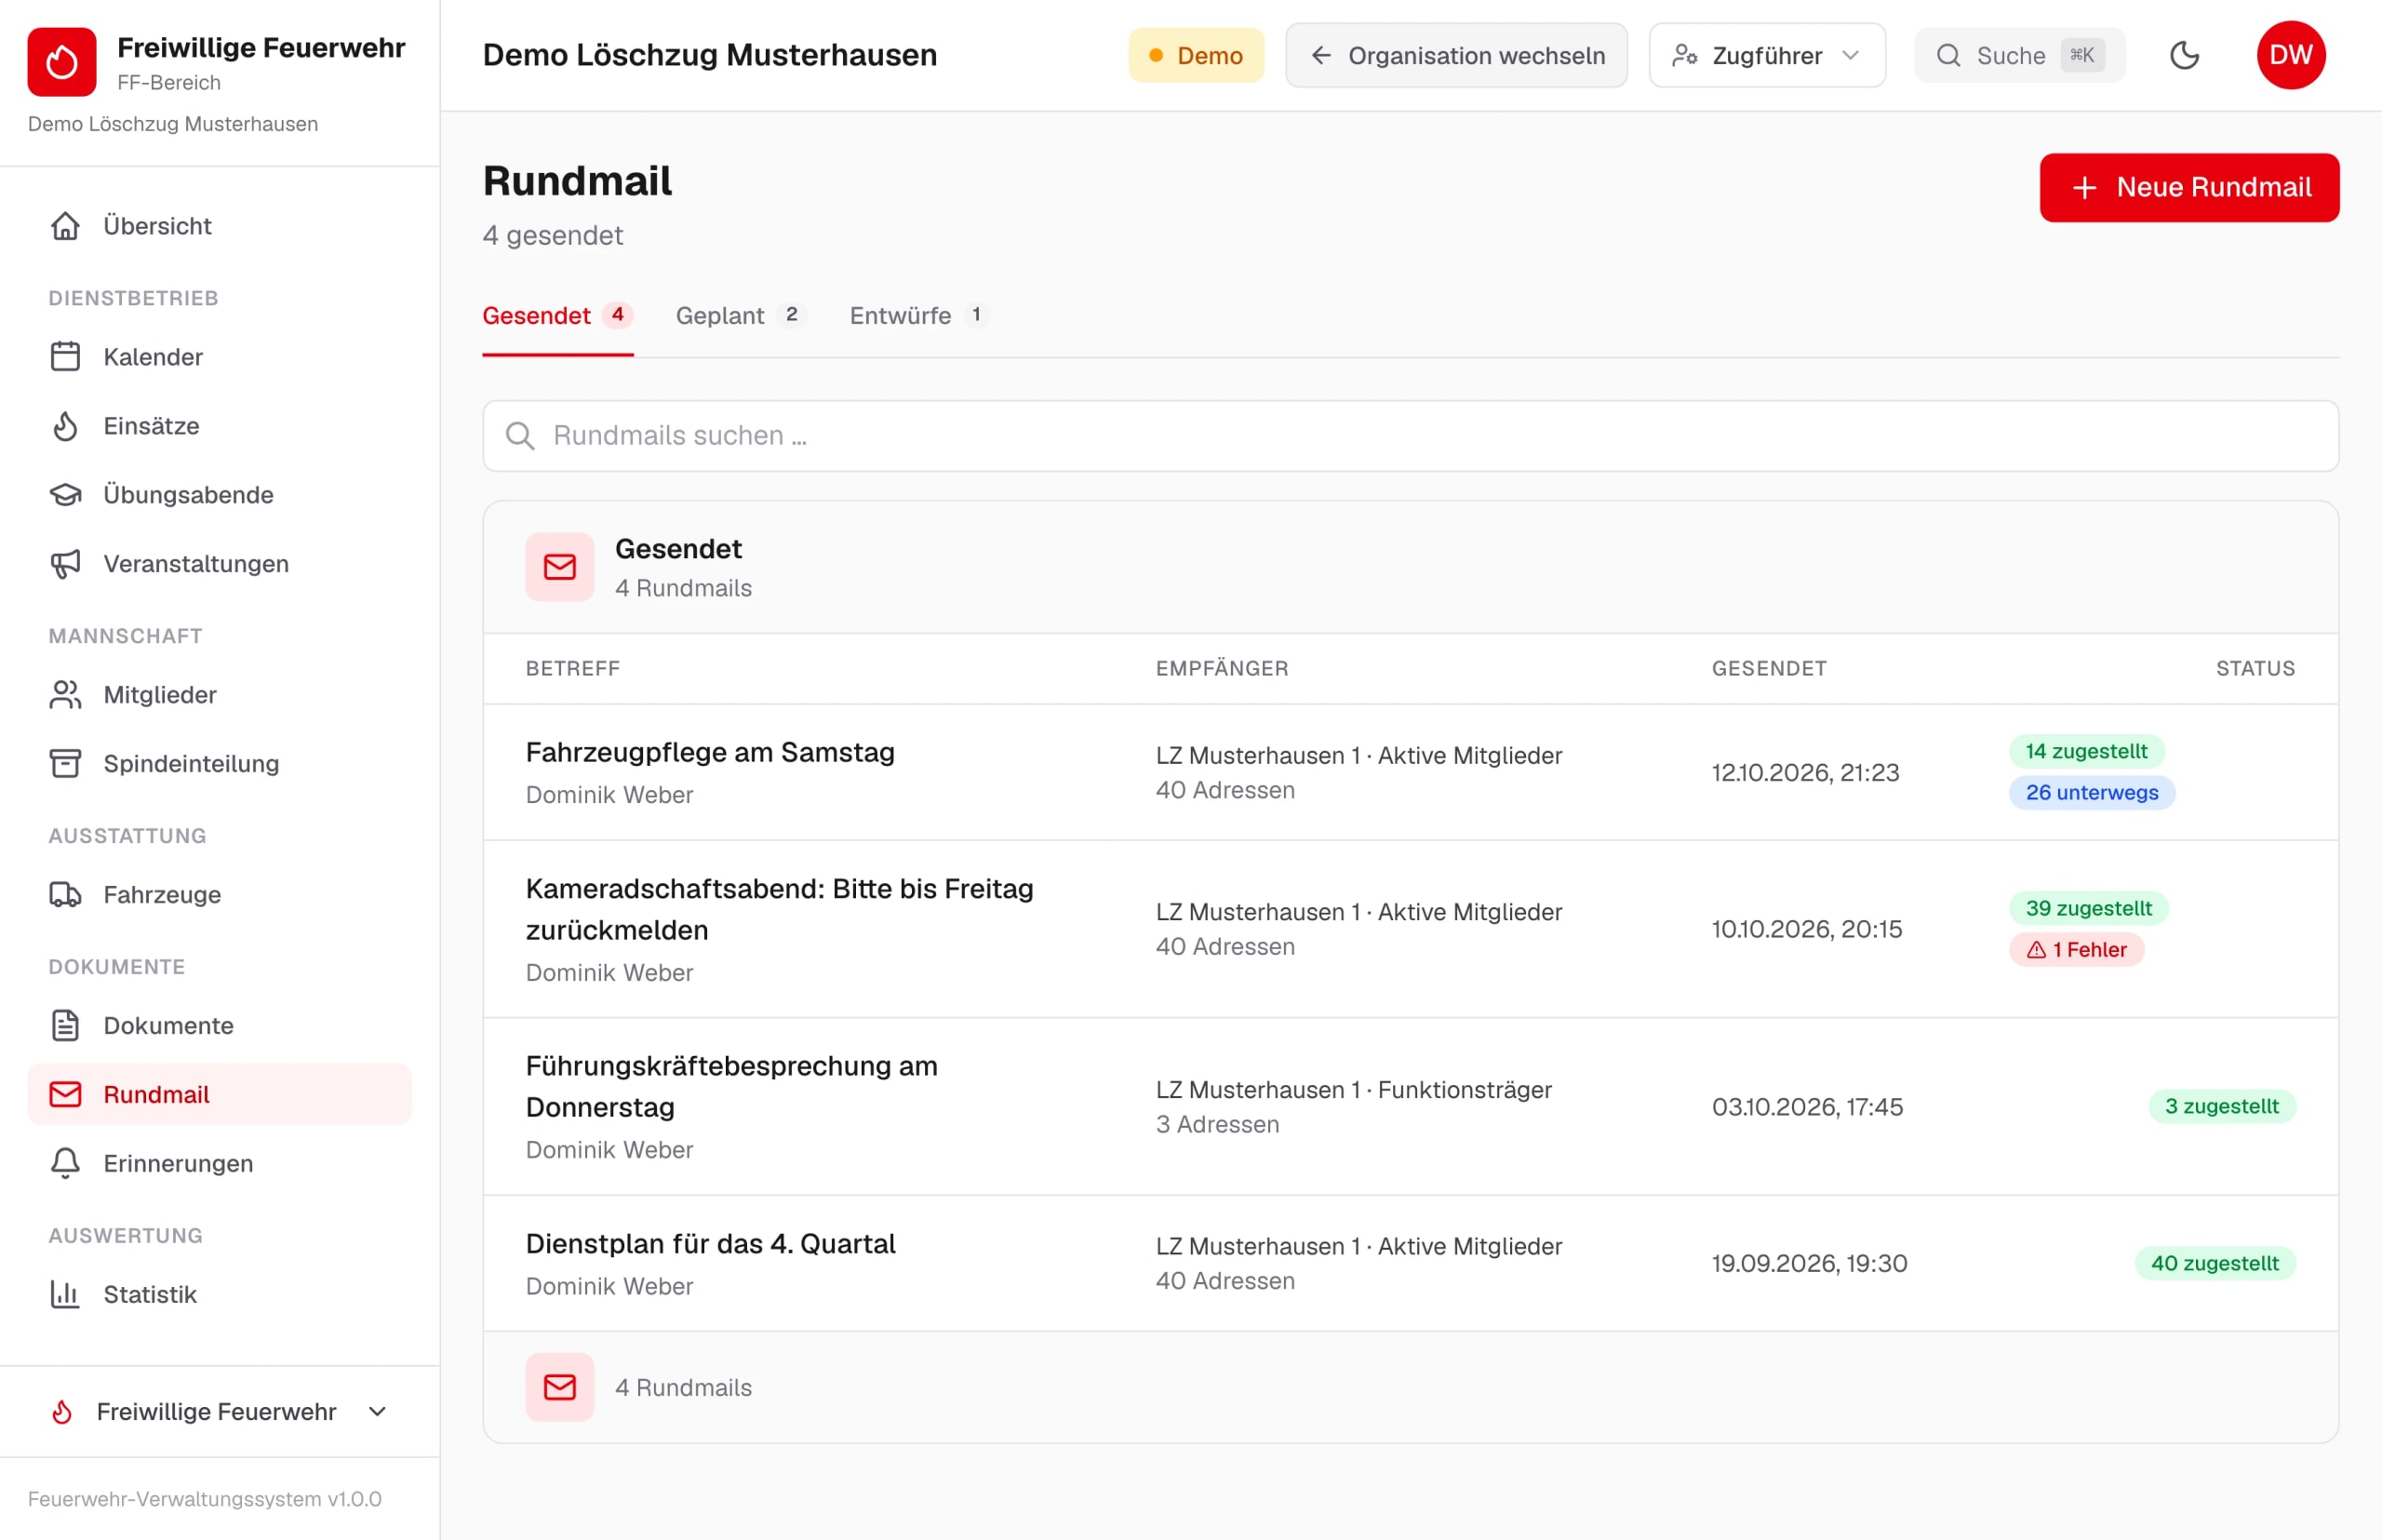
Task: Click the Demo badge
Action: coord(1196,55)
